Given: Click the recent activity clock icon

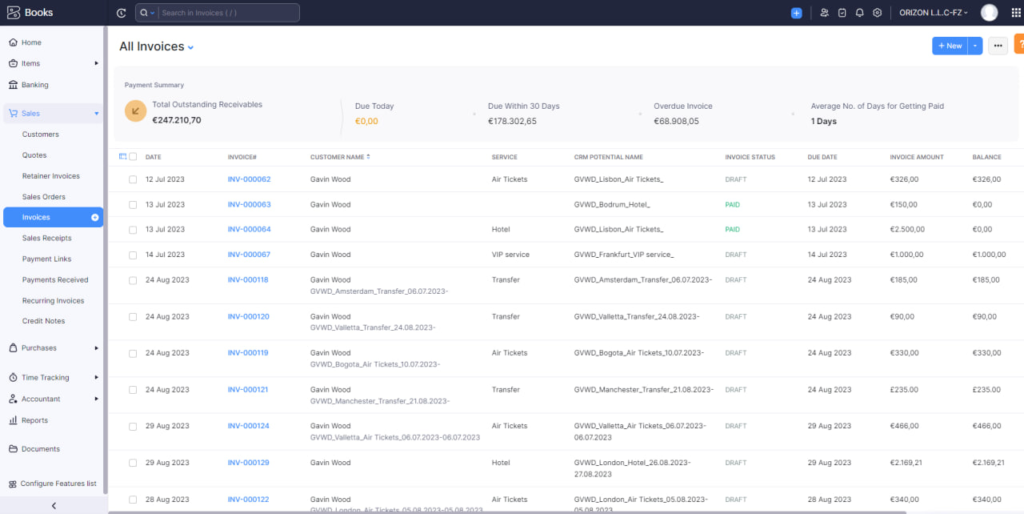Looking at the screenshot, I should [x=121, y=13].
